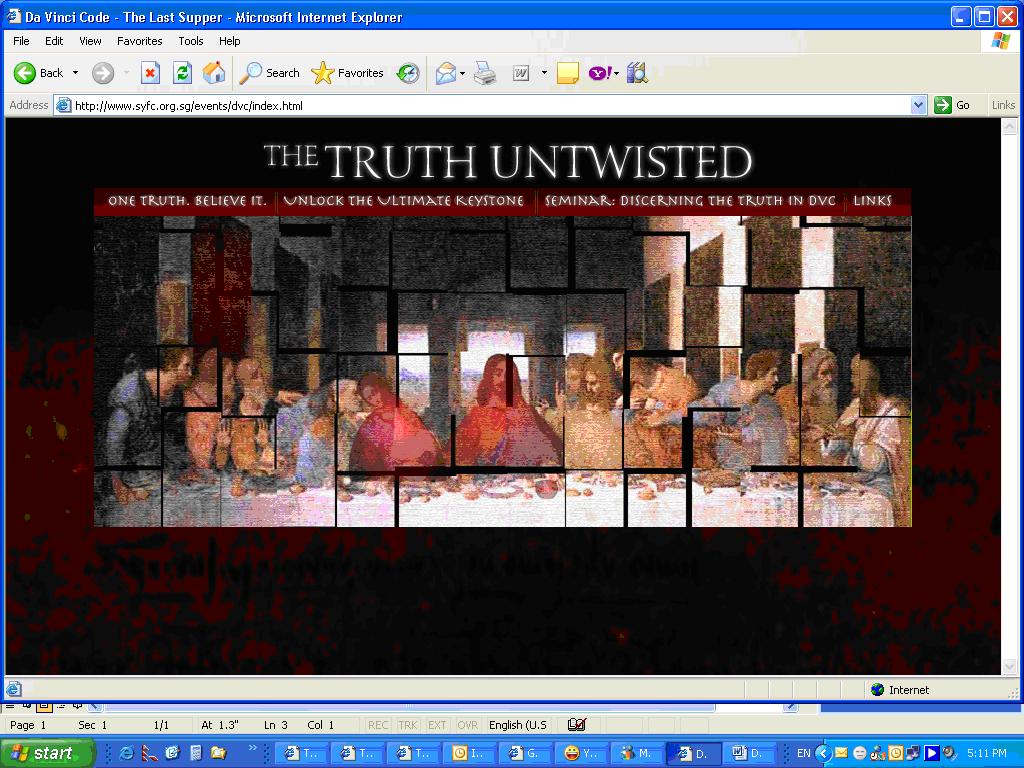Click the 5:11 PM taskbar clock
This screenshot has width=1024, height=768.
coord(986,753)
